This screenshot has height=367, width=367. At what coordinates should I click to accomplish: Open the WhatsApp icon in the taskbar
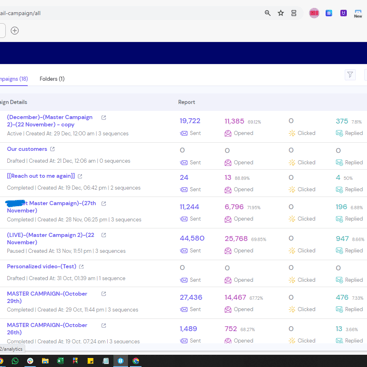click(x=15, y=361)
